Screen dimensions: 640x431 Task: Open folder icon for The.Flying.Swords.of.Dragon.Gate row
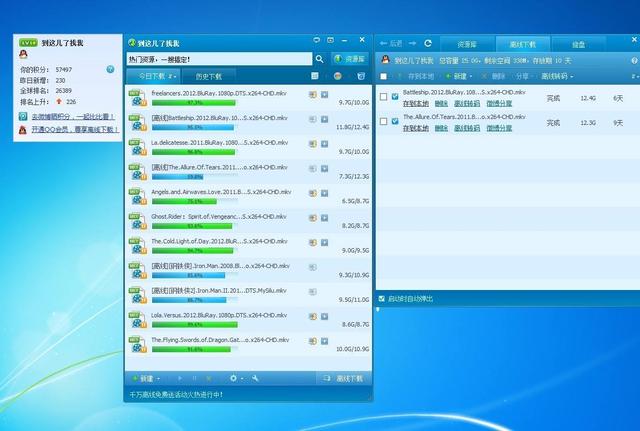click(313, 341)
